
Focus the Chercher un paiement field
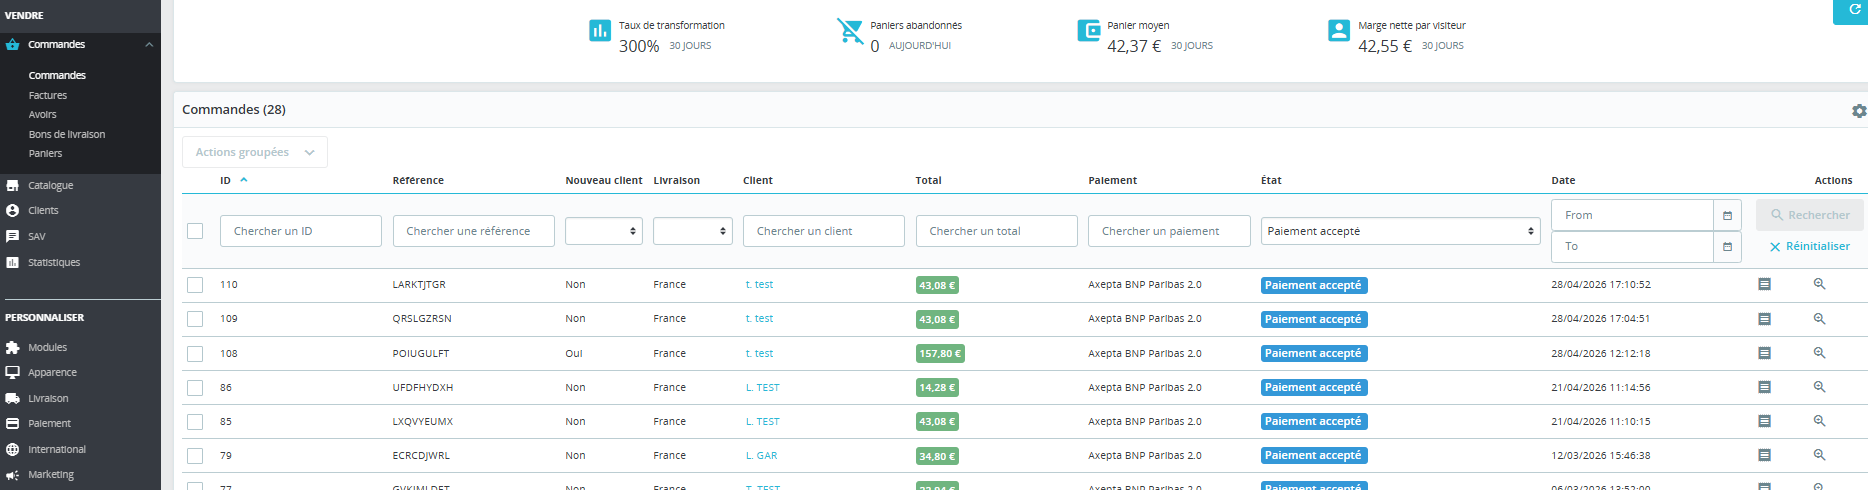(1169, 231)
